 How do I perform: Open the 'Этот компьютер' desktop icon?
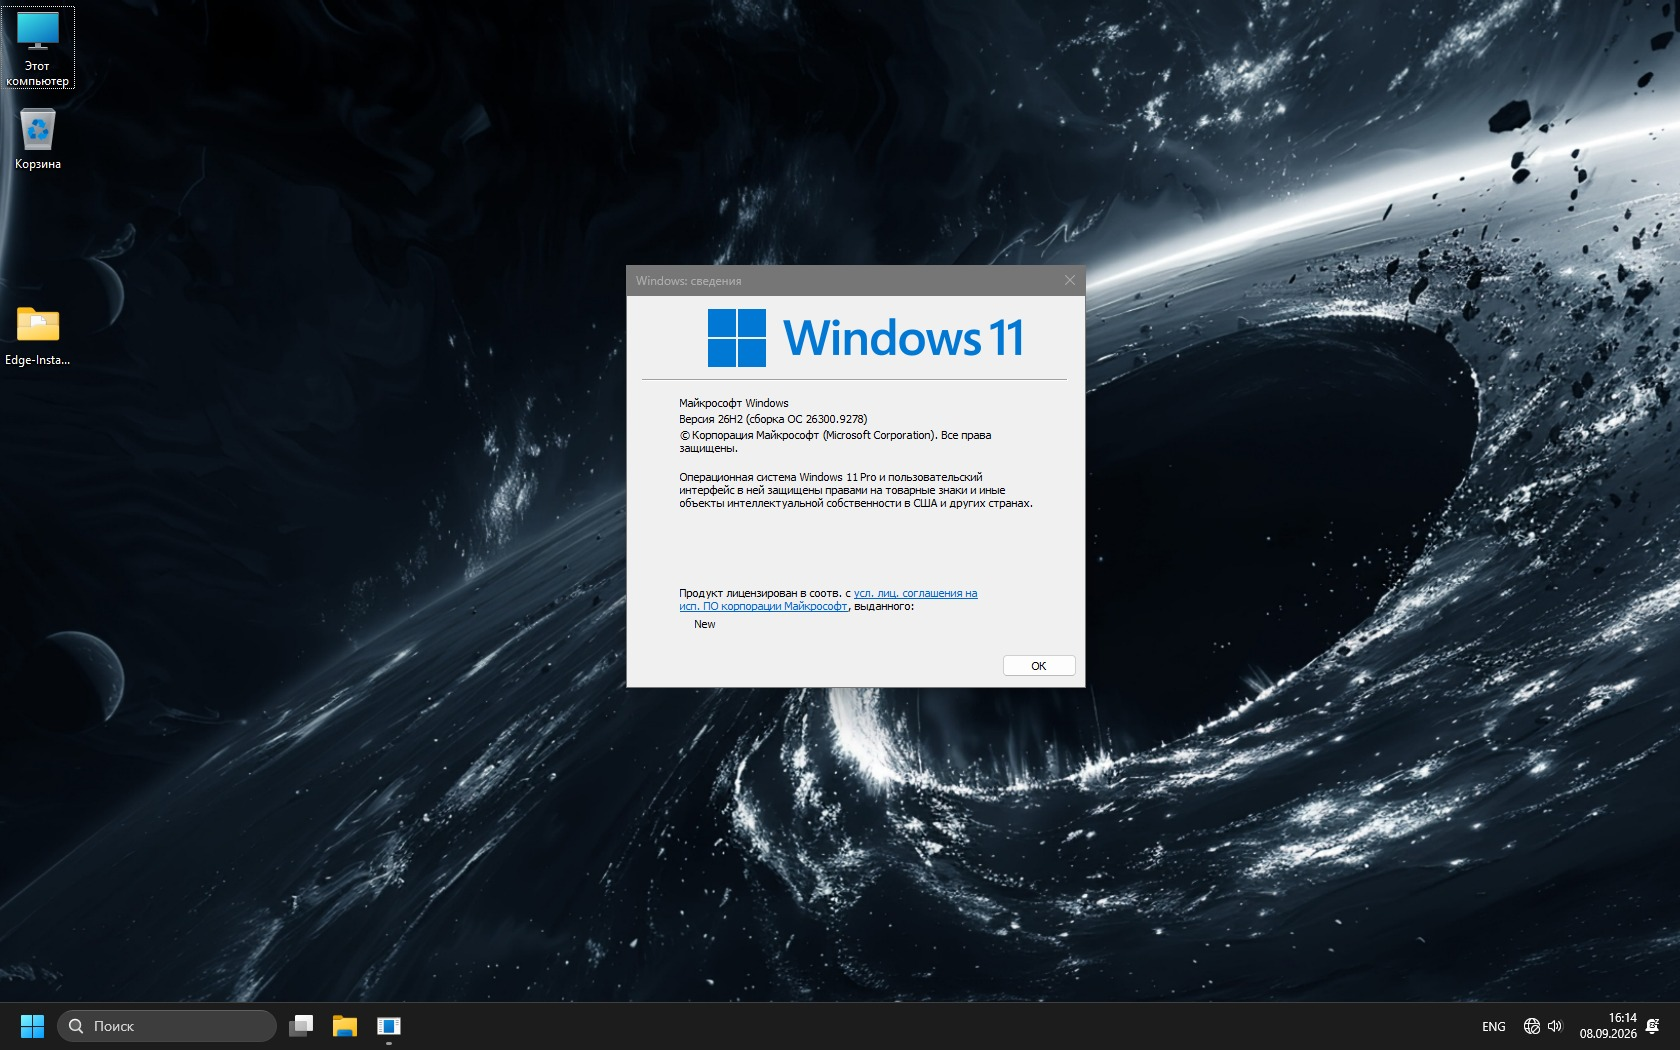point(37,47)
